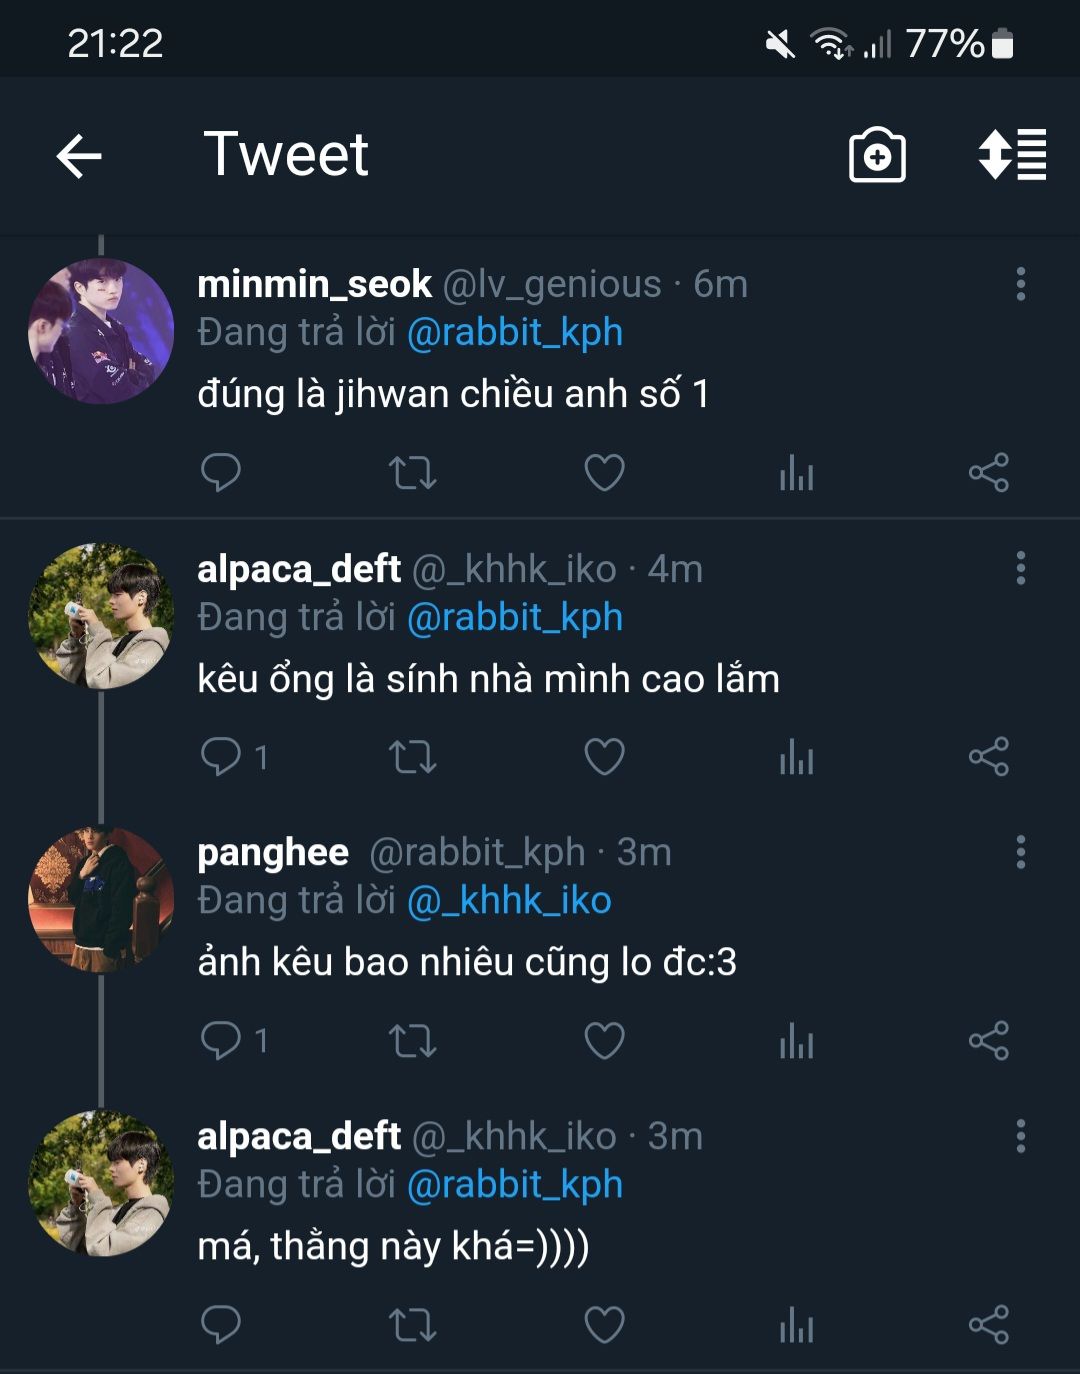
Task: Tap the camera add icon in header
Action: click(877, 156)
